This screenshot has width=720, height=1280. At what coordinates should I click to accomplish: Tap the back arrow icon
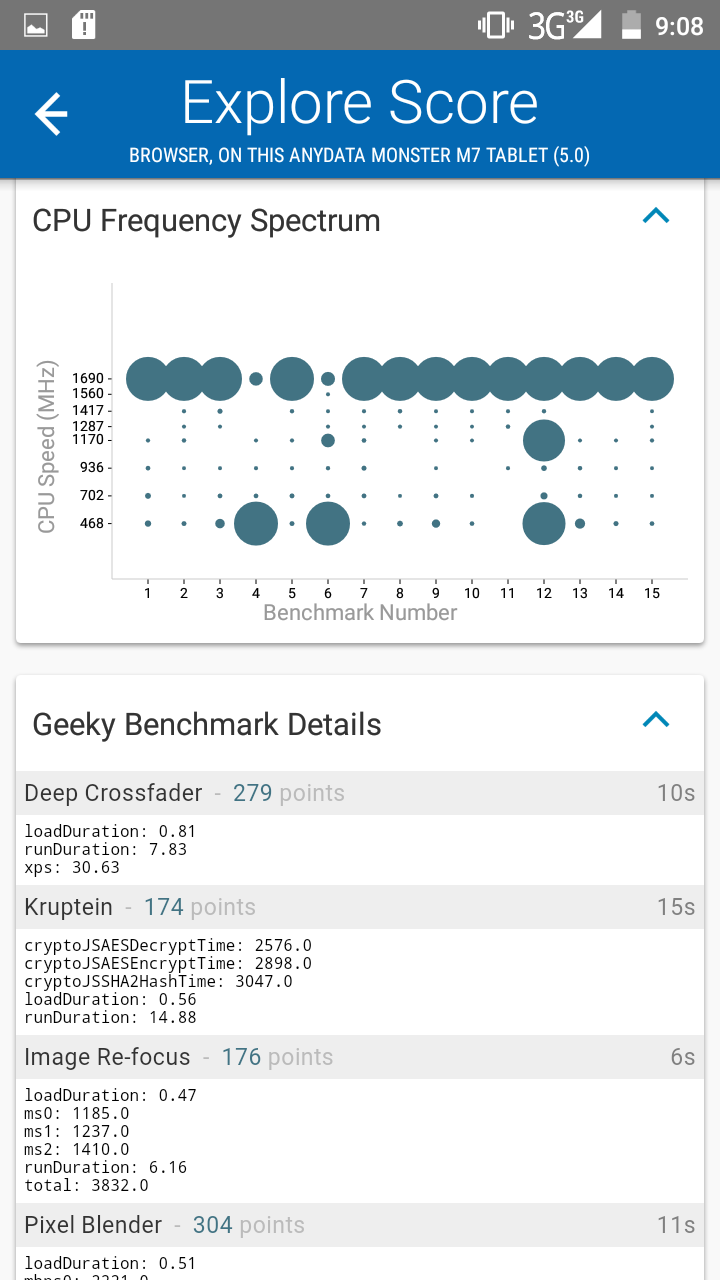[51, 114]
